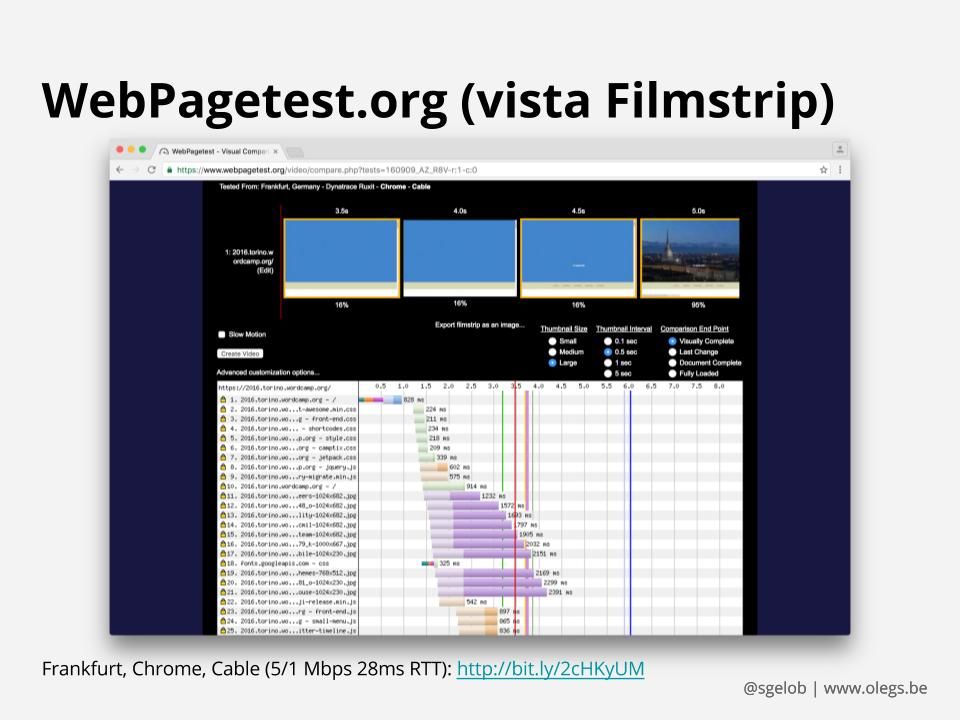
Task: Choose Document Complete end point
Action: tap(672, 362)
